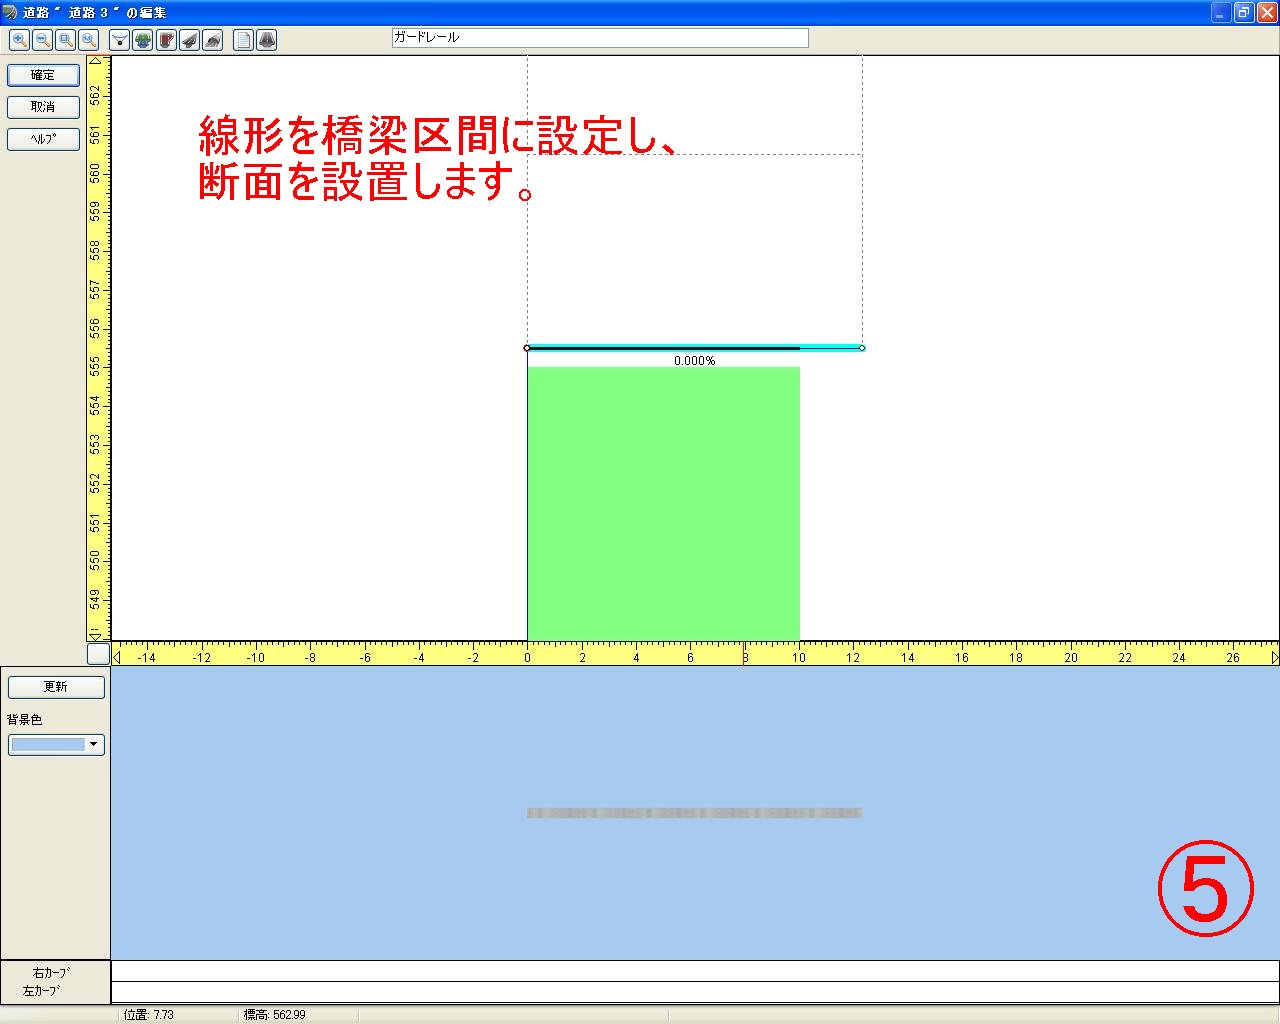Click the zoom out magnifier icon
Image resolution: width=1280 pixels, height=1024 pixels.
[42, 40]
